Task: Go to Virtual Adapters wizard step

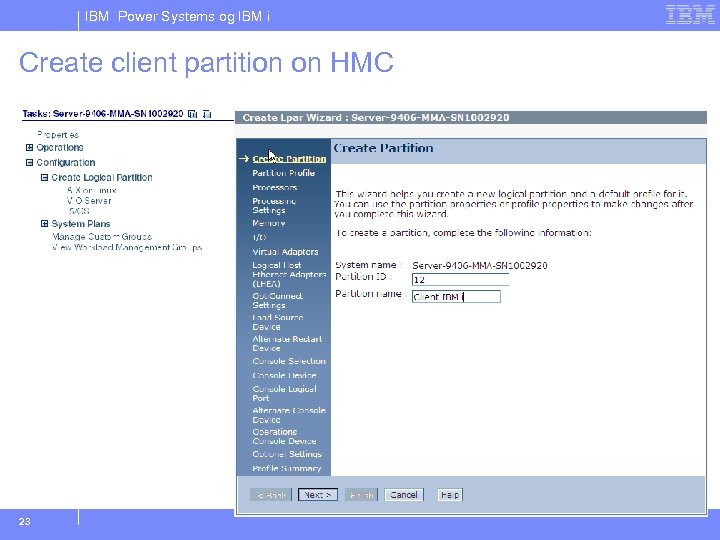Action: pyautogui.click(x=285, y=252)
